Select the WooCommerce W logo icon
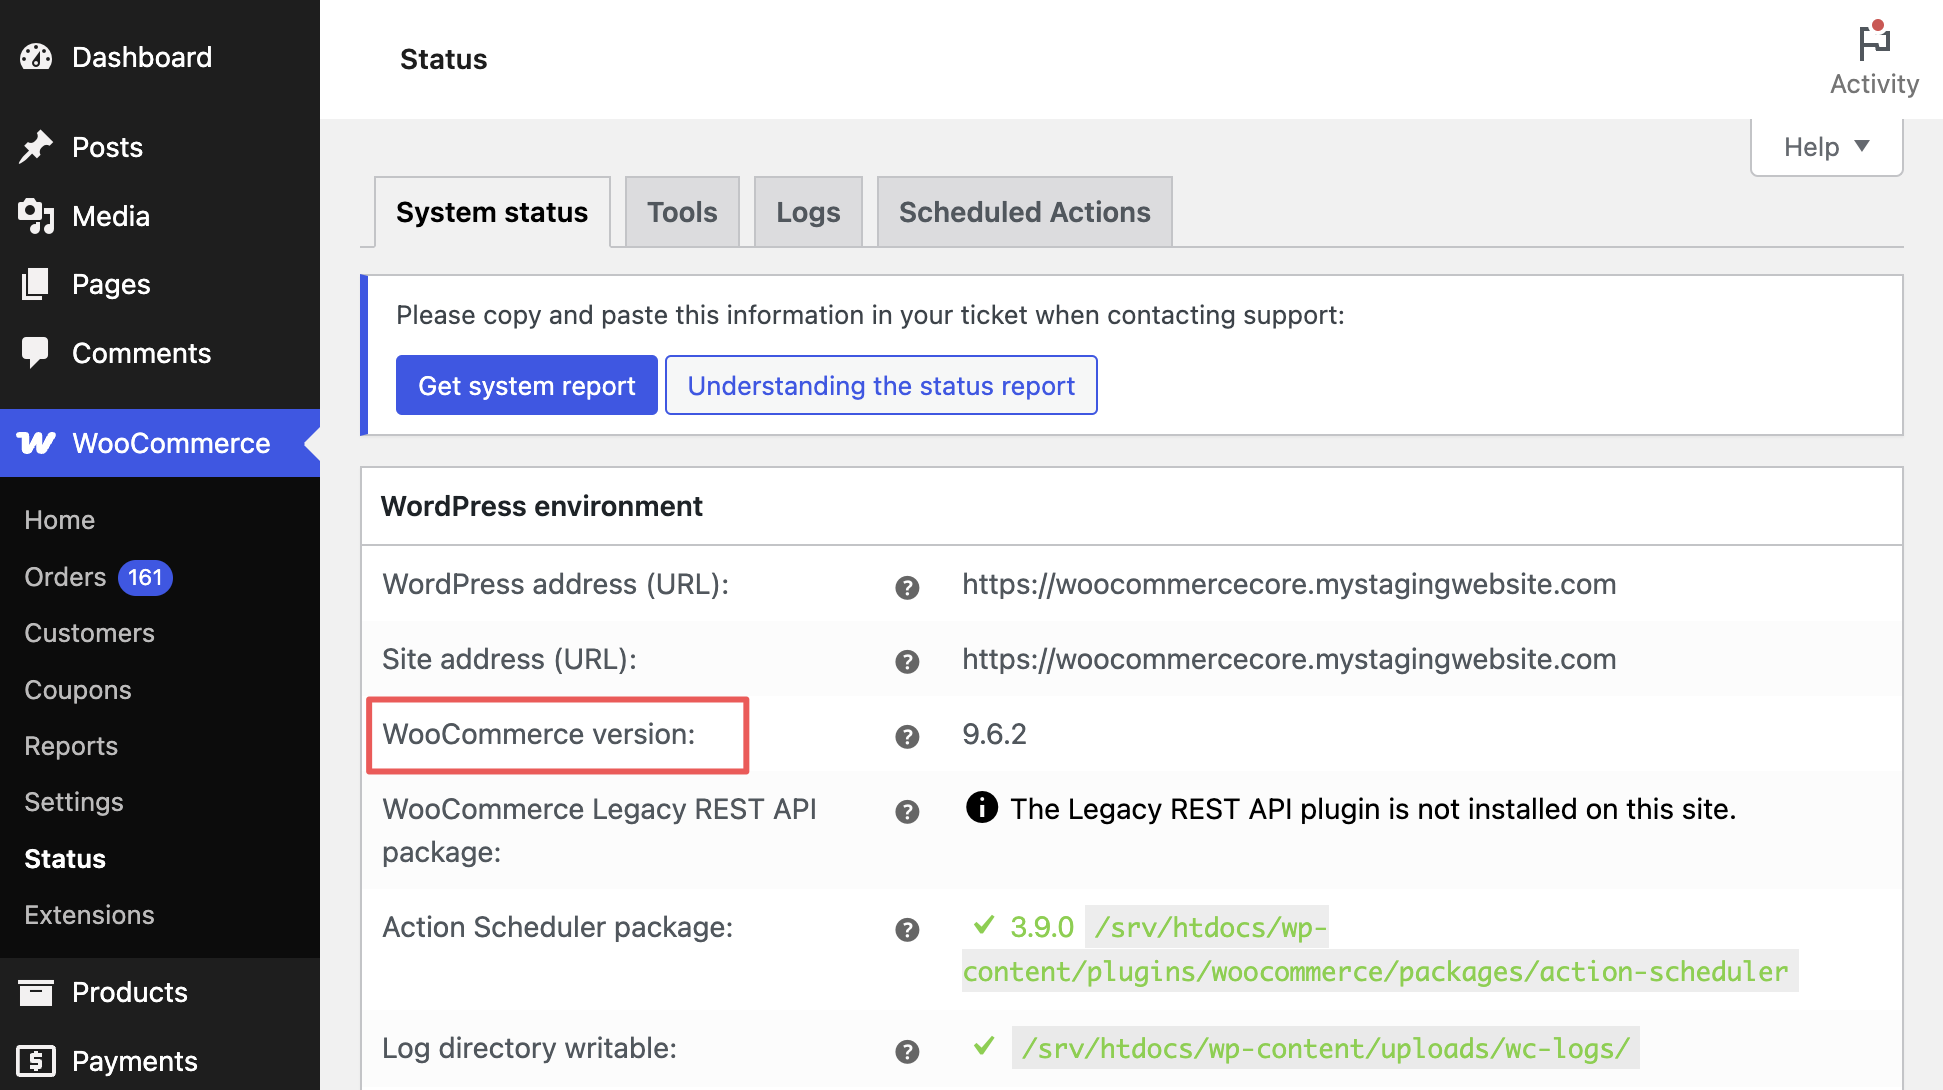This screenshot has width=1943, height=1090. click(x=35, y=443)
